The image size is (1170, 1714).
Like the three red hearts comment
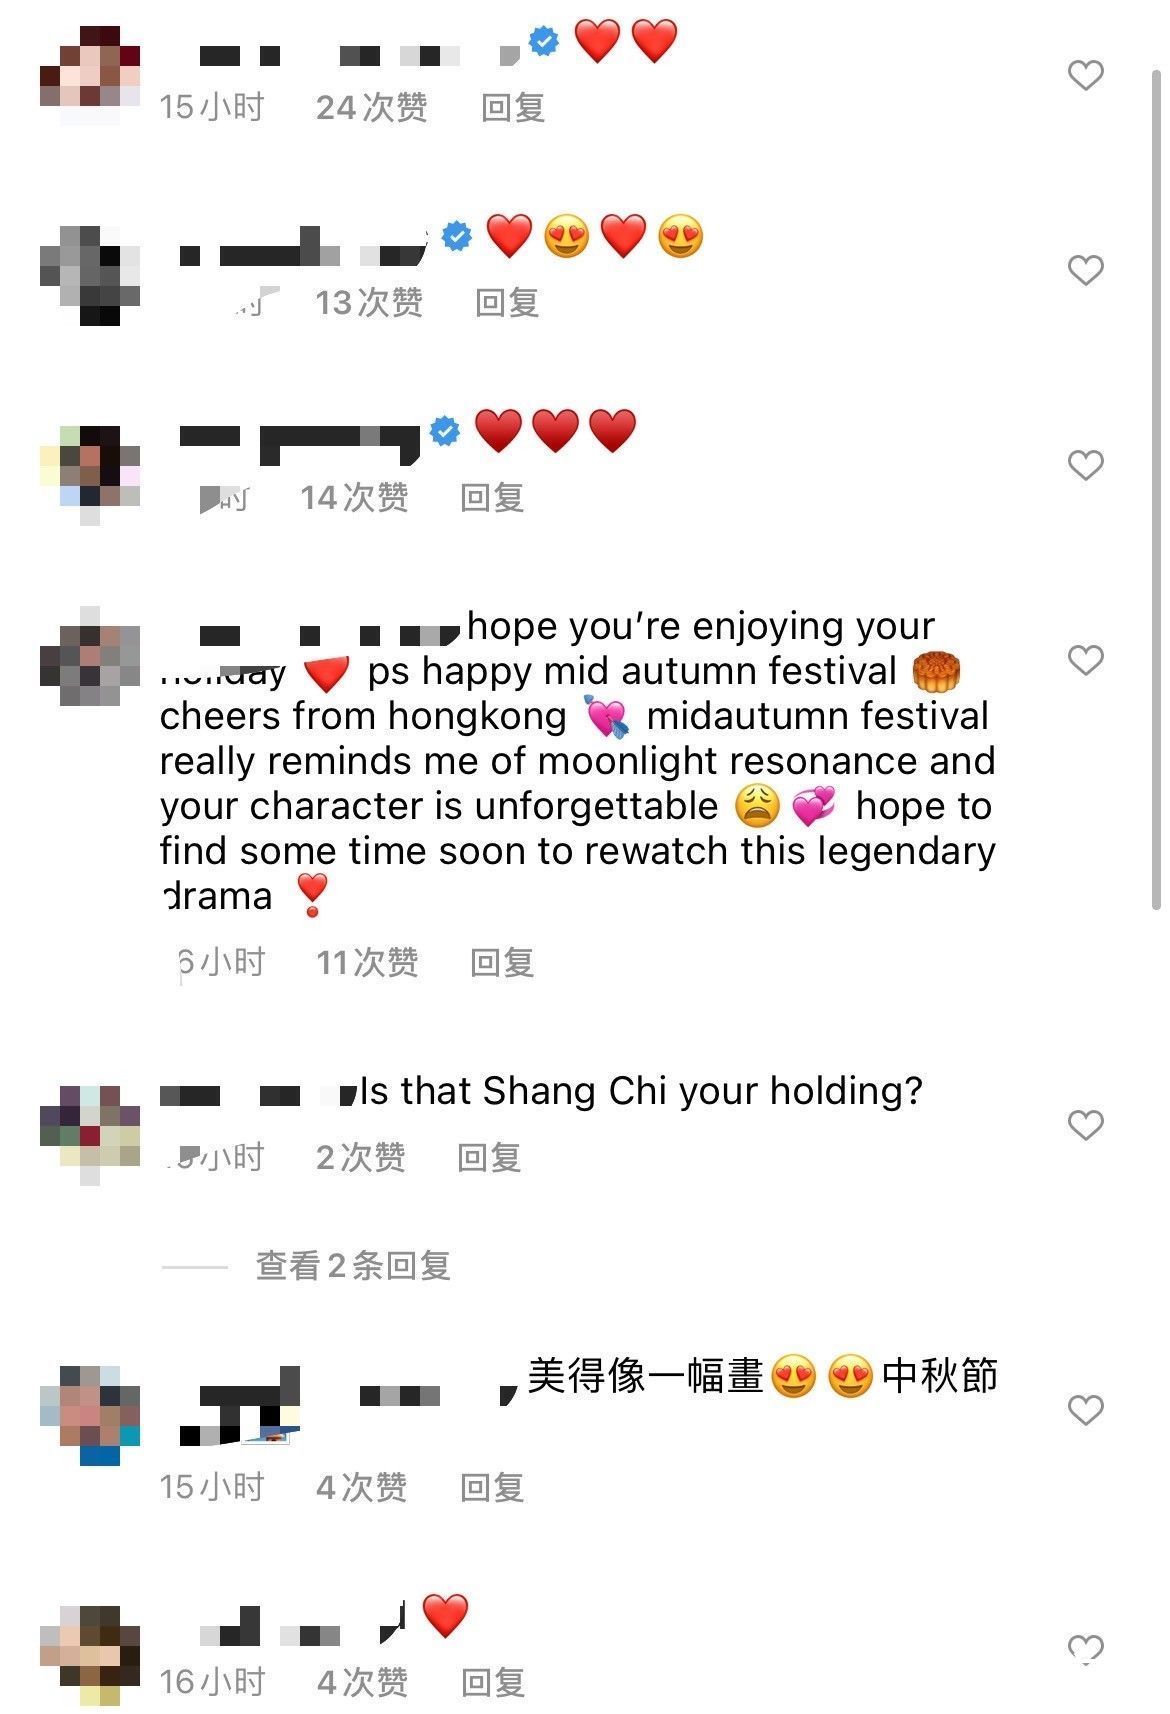tap(1085, 465)
